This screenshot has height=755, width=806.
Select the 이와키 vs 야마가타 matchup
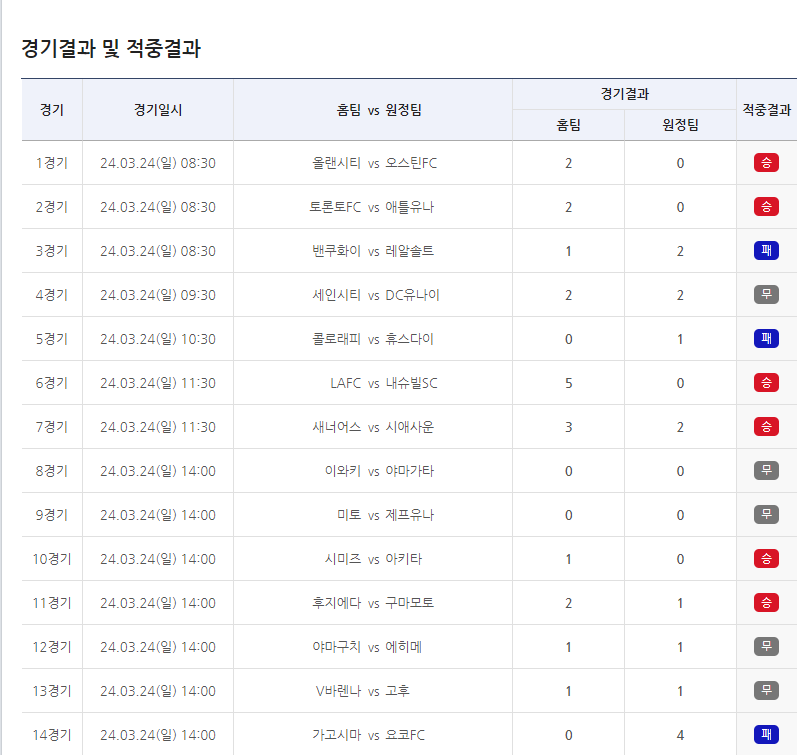pos(379,471)
